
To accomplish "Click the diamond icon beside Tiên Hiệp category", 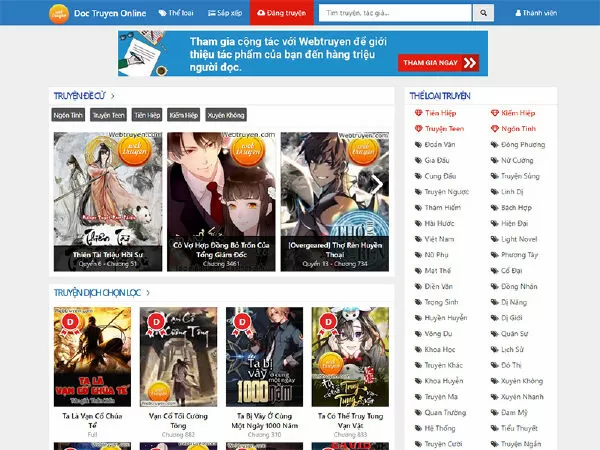I will point(418,113).
